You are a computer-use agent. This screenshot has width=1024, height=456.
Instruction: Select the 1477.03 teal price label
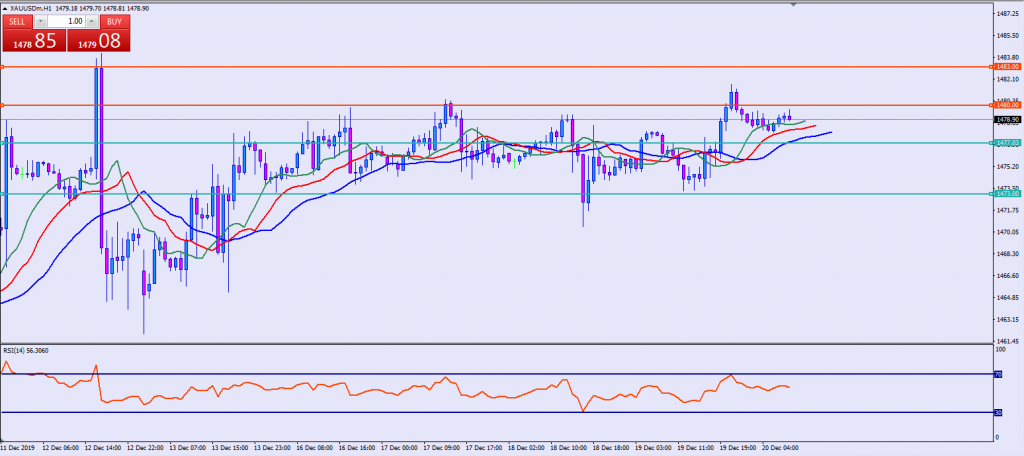pyautogui.click(x=1006, y=142)
